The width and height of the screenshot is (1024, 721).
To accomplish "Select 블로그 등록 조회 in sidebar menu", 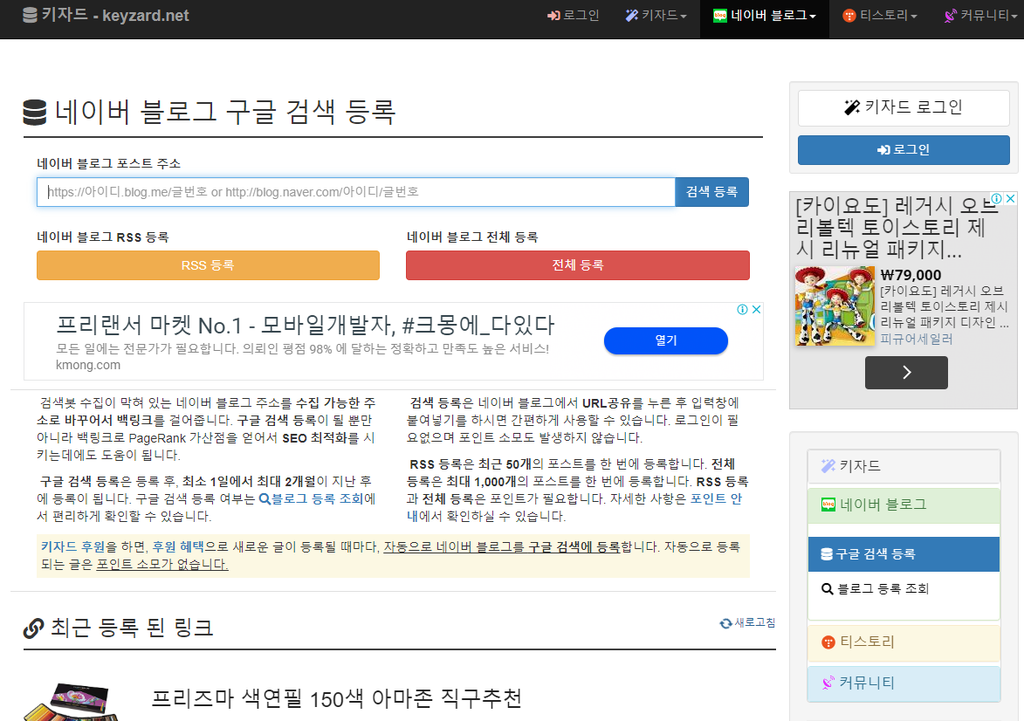I will (904, 589).
